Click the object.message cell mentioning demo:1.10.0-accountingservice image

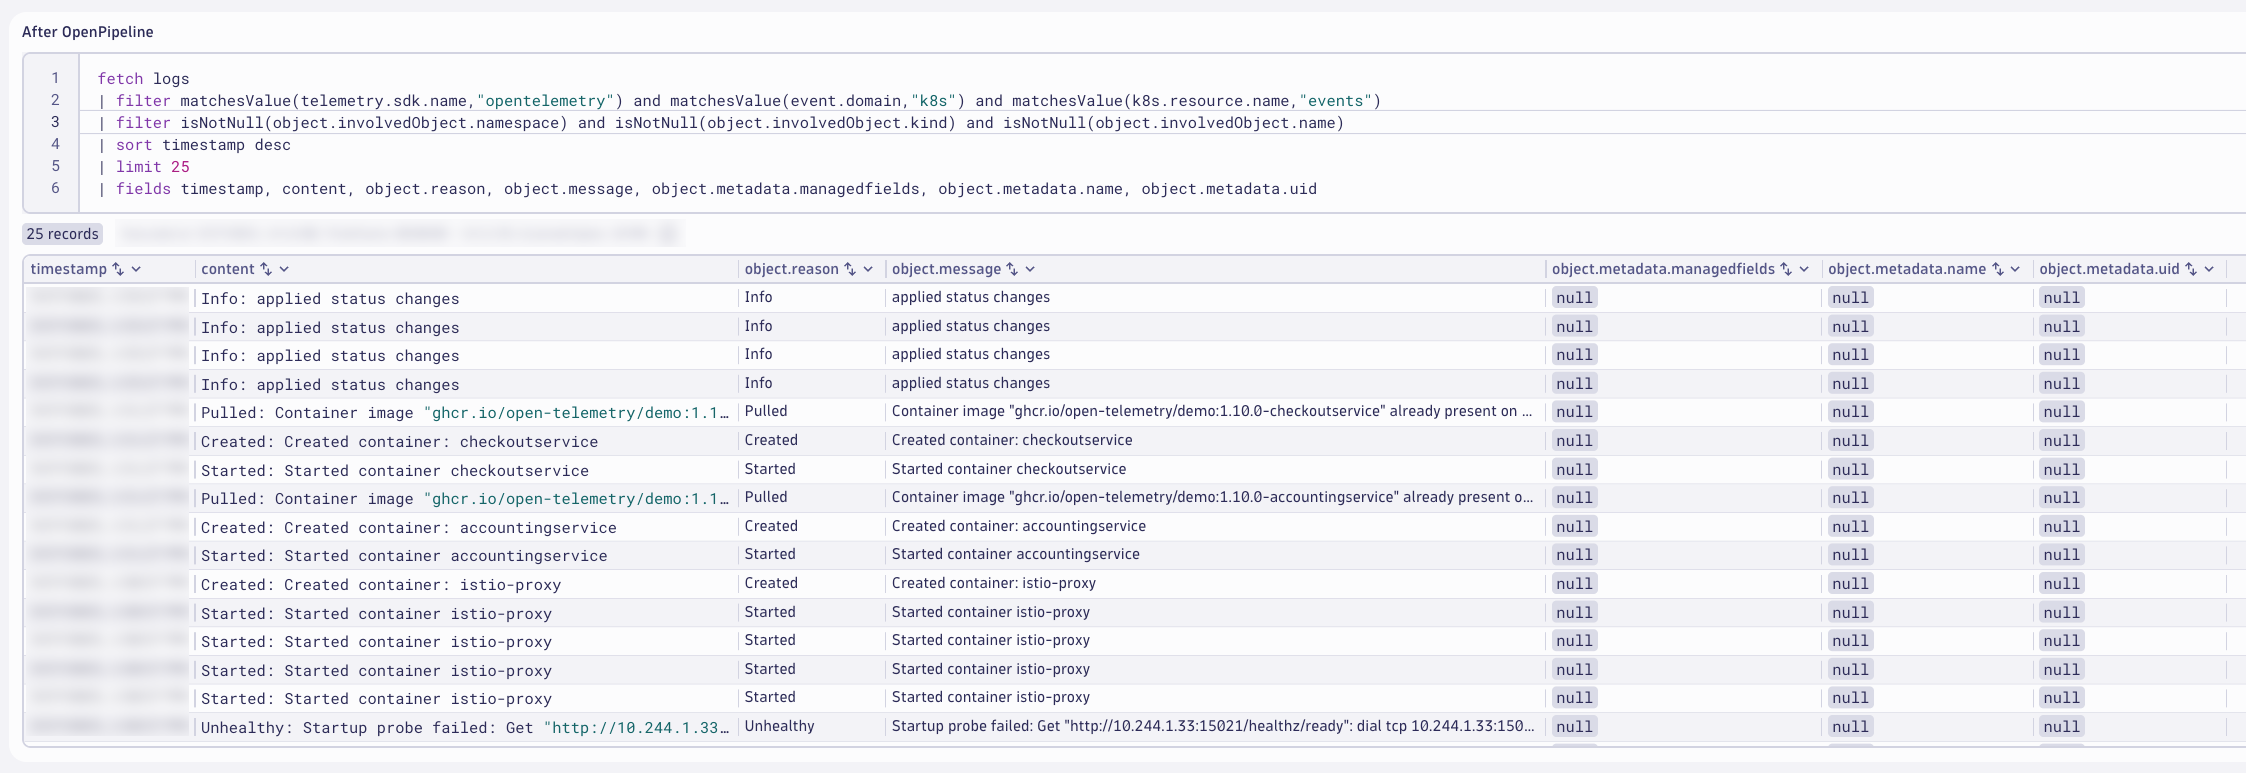pos(1212,497)
